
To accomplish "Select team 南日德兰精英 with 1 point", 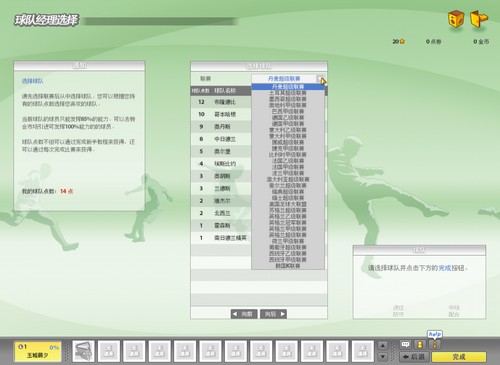I will [221, 238].
